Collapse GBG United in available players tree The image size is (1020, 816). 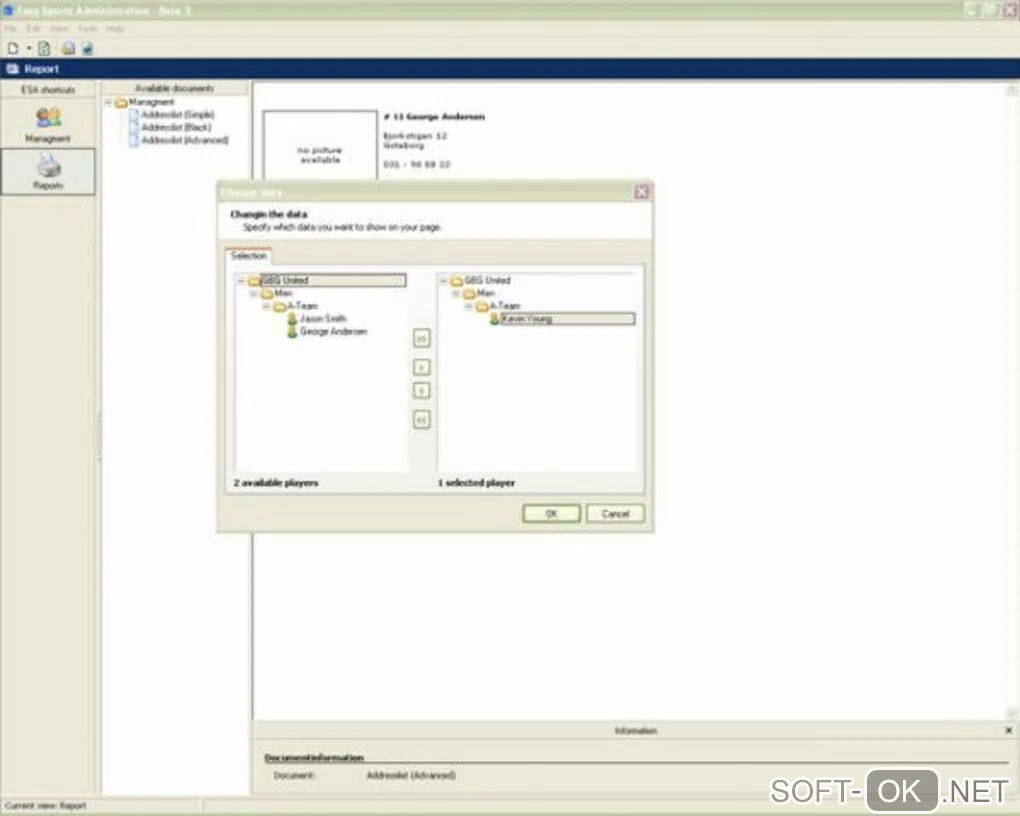click(241, 281)
